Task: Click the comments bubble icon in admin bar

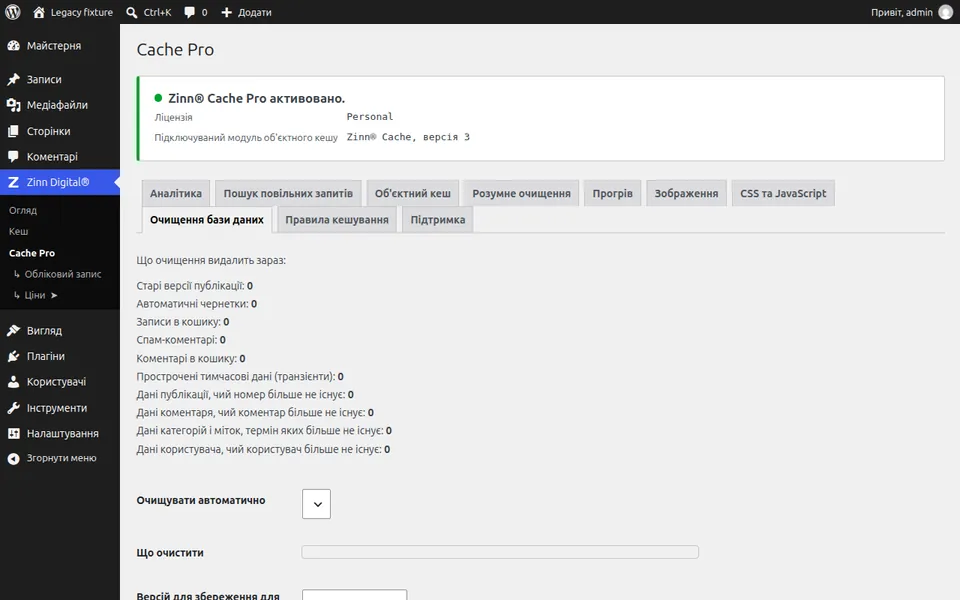Action: pos(190,12)
